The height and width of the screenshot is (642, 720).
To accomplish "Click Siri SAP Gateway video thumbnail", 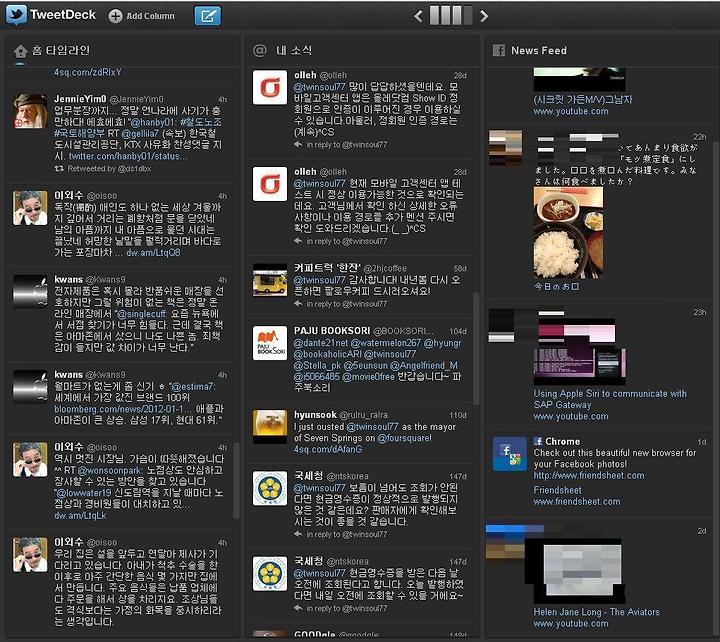I will click(580, 353).
